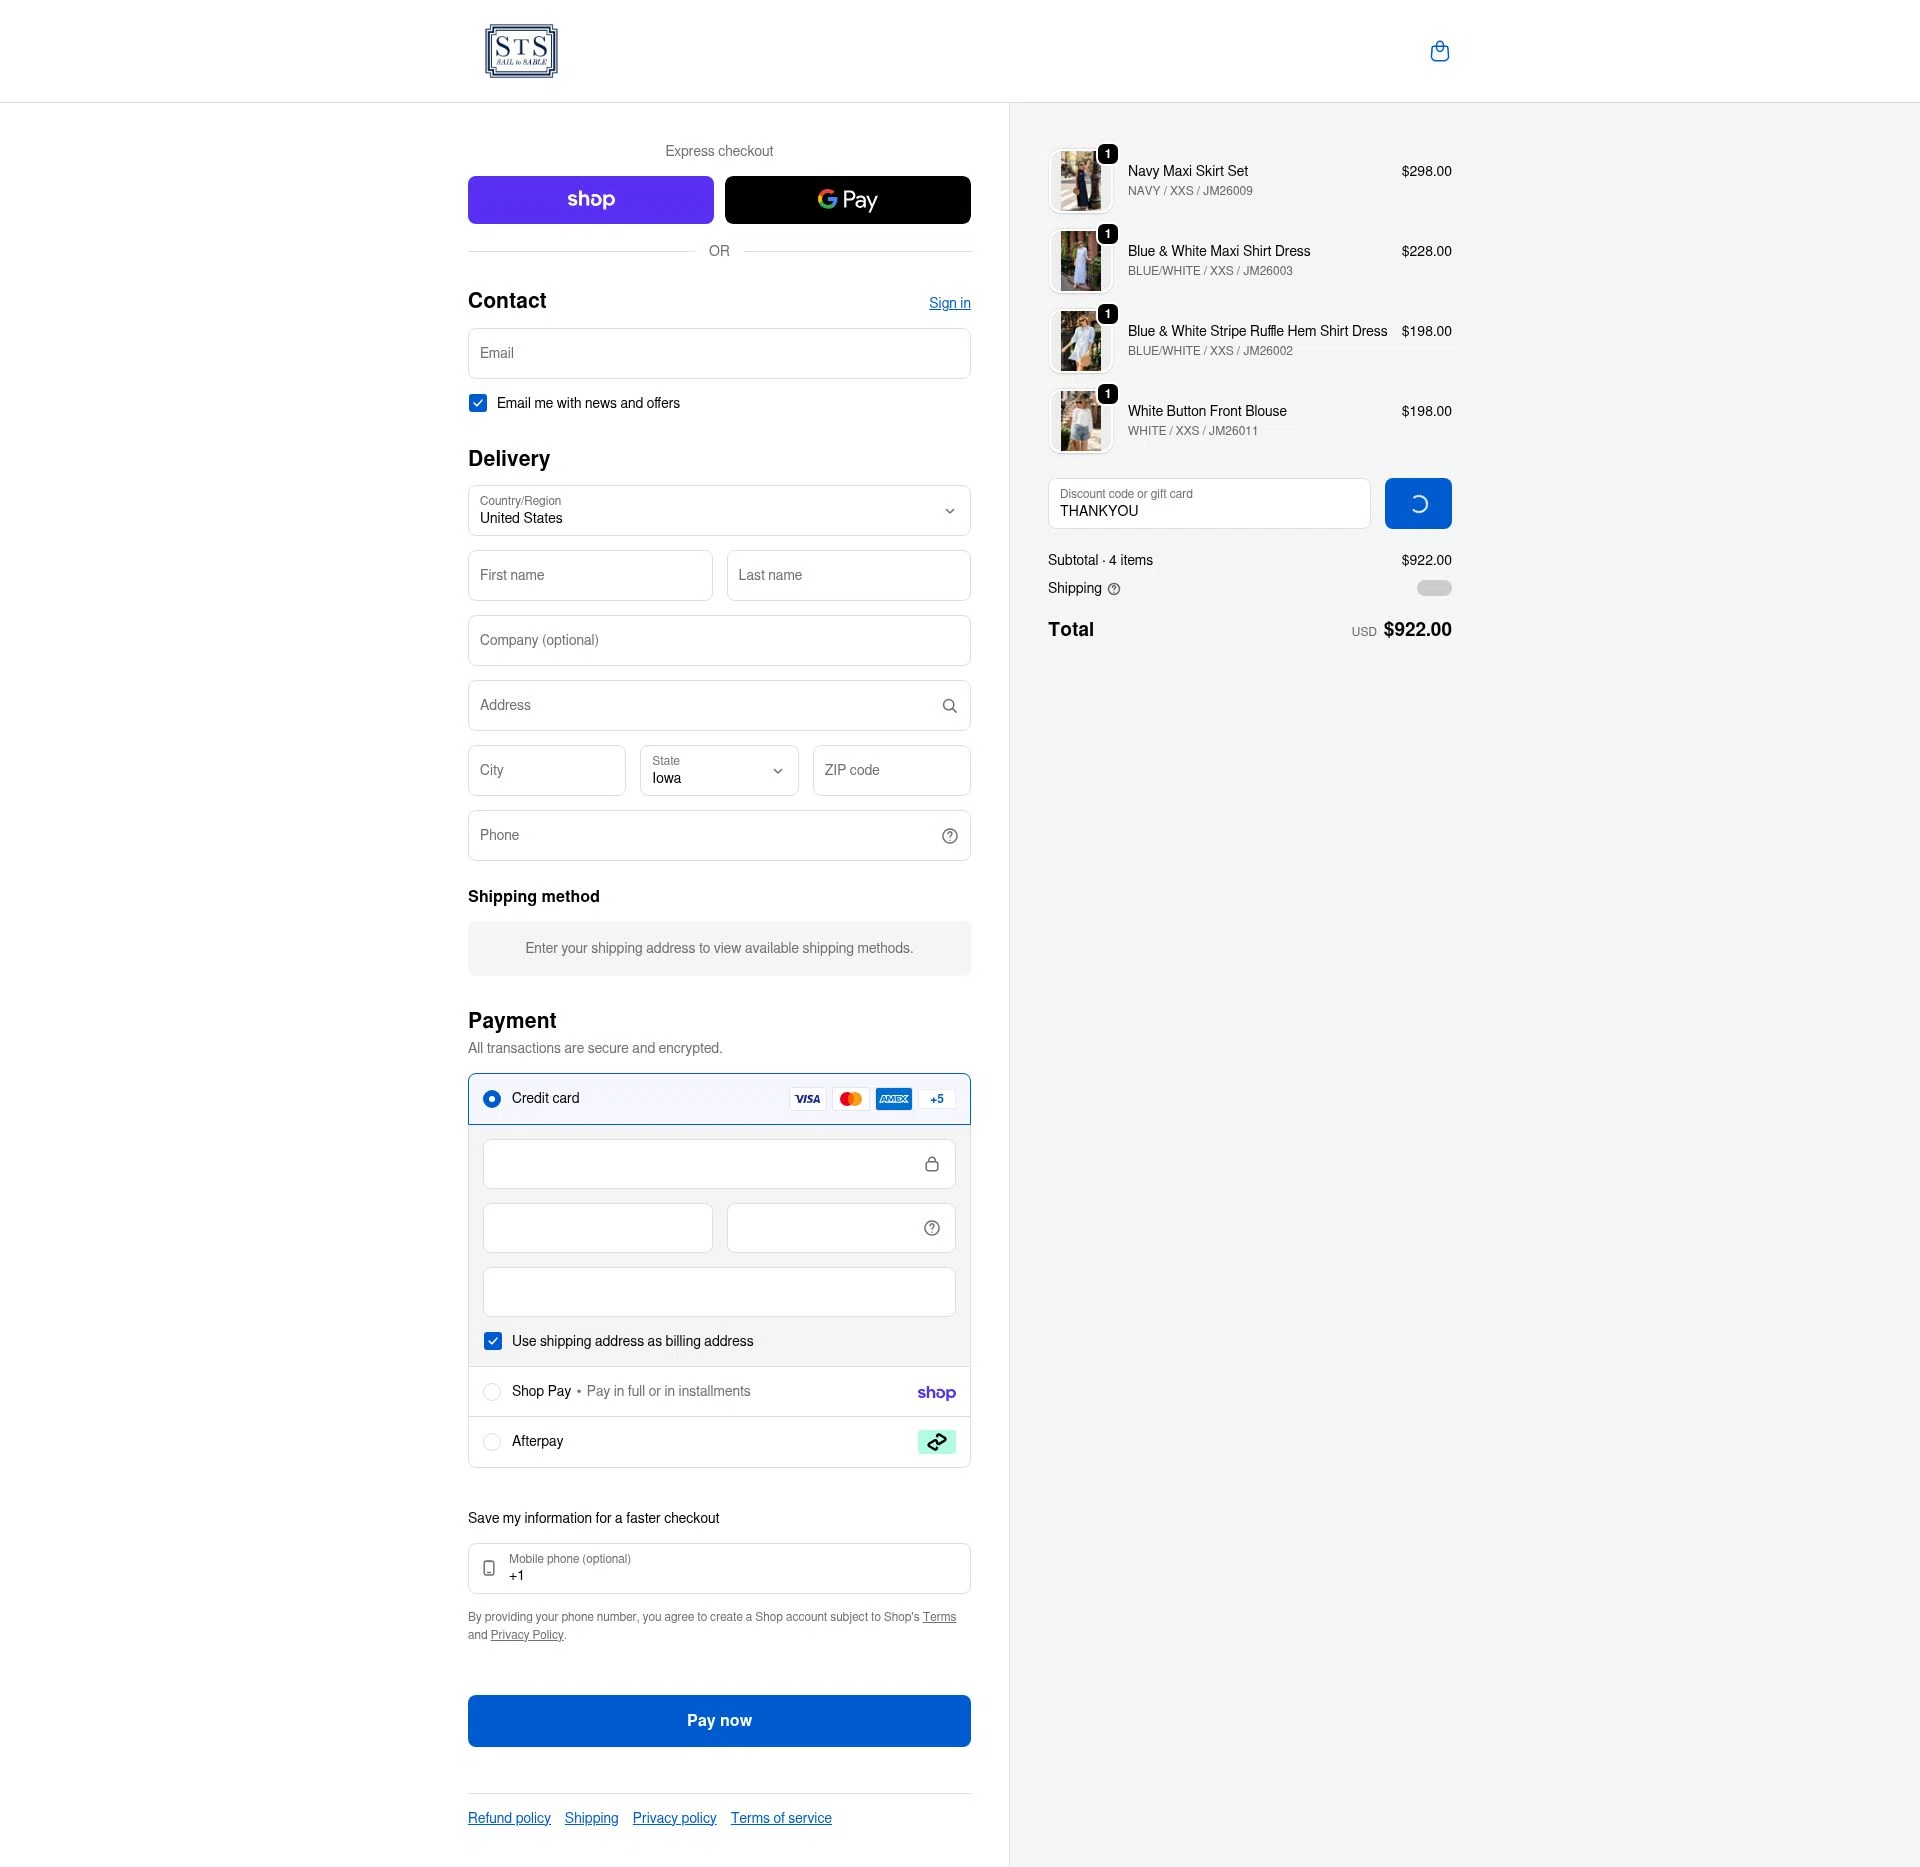
Task: Click the help icon beside the Phone field
Action: (x=949, y=835)
